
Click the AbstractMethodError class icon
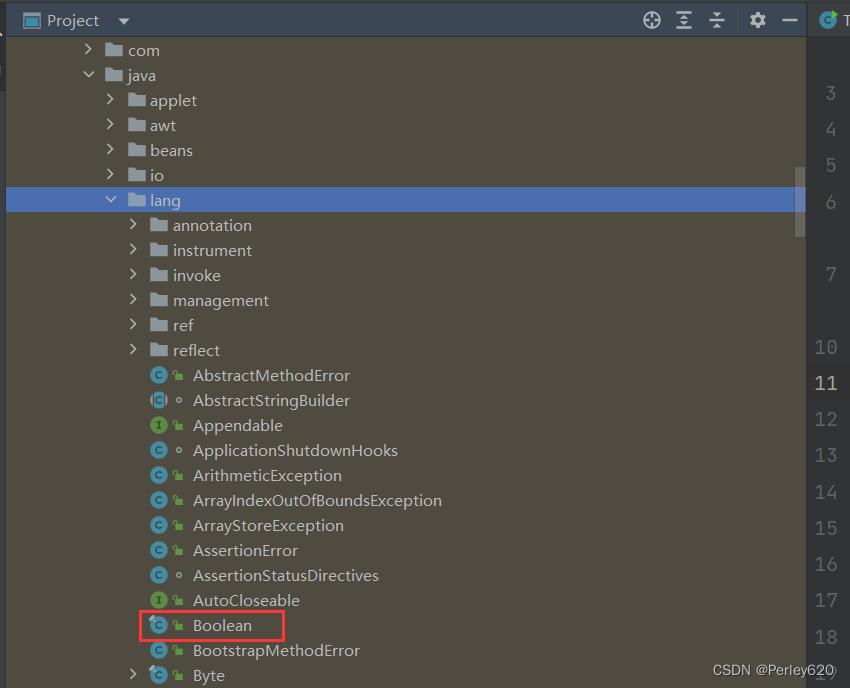pos(158,375)
